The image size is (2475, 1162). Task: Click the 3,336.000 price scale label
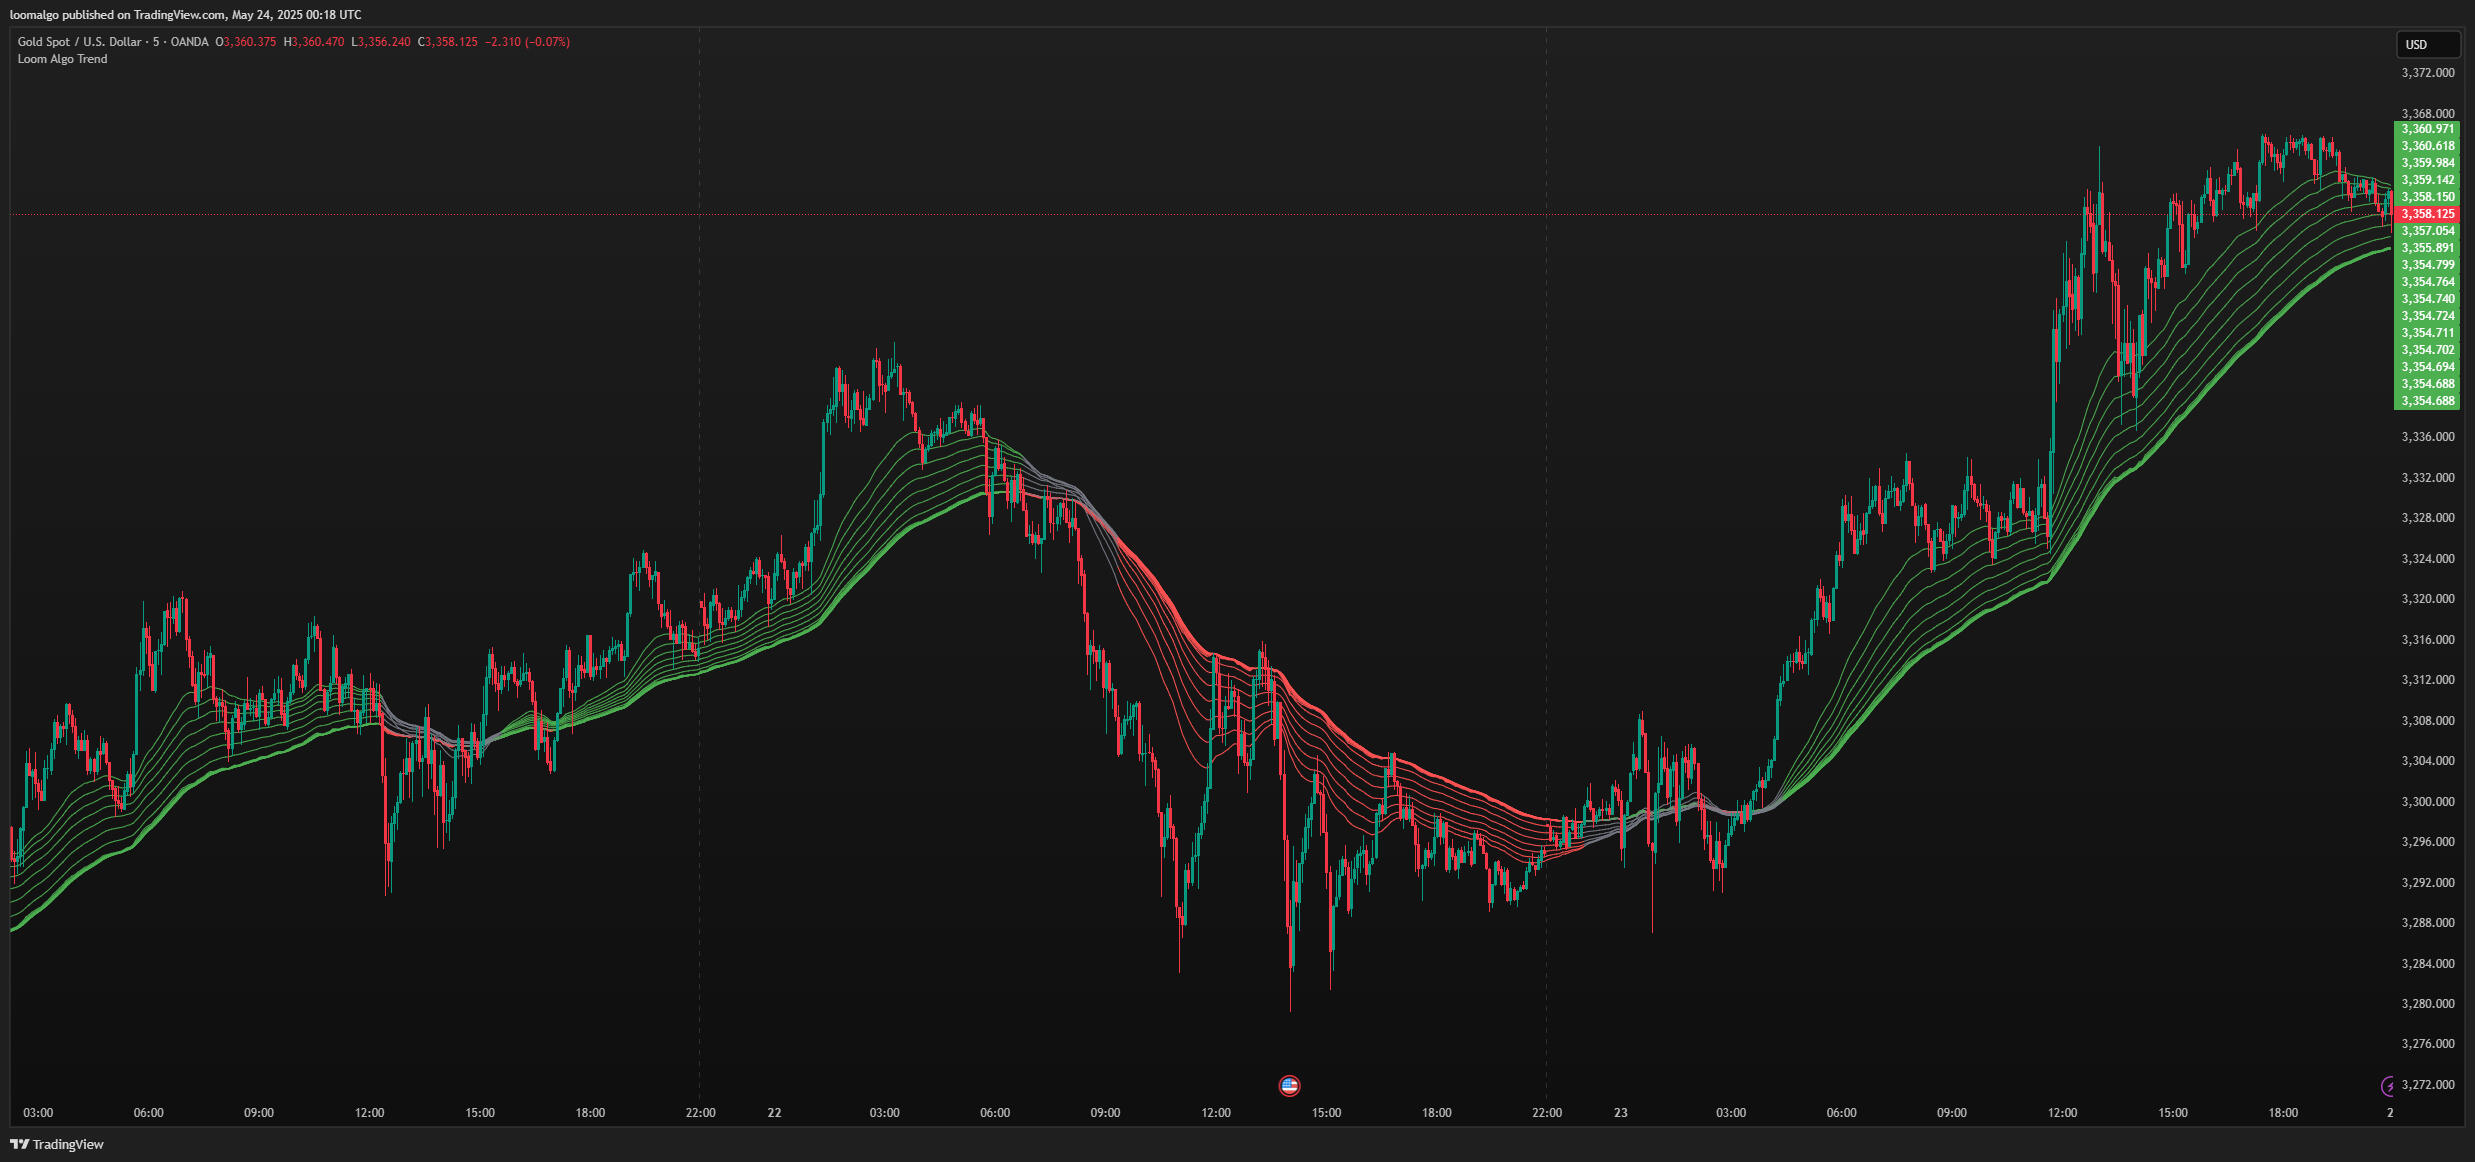[2427, 437]
